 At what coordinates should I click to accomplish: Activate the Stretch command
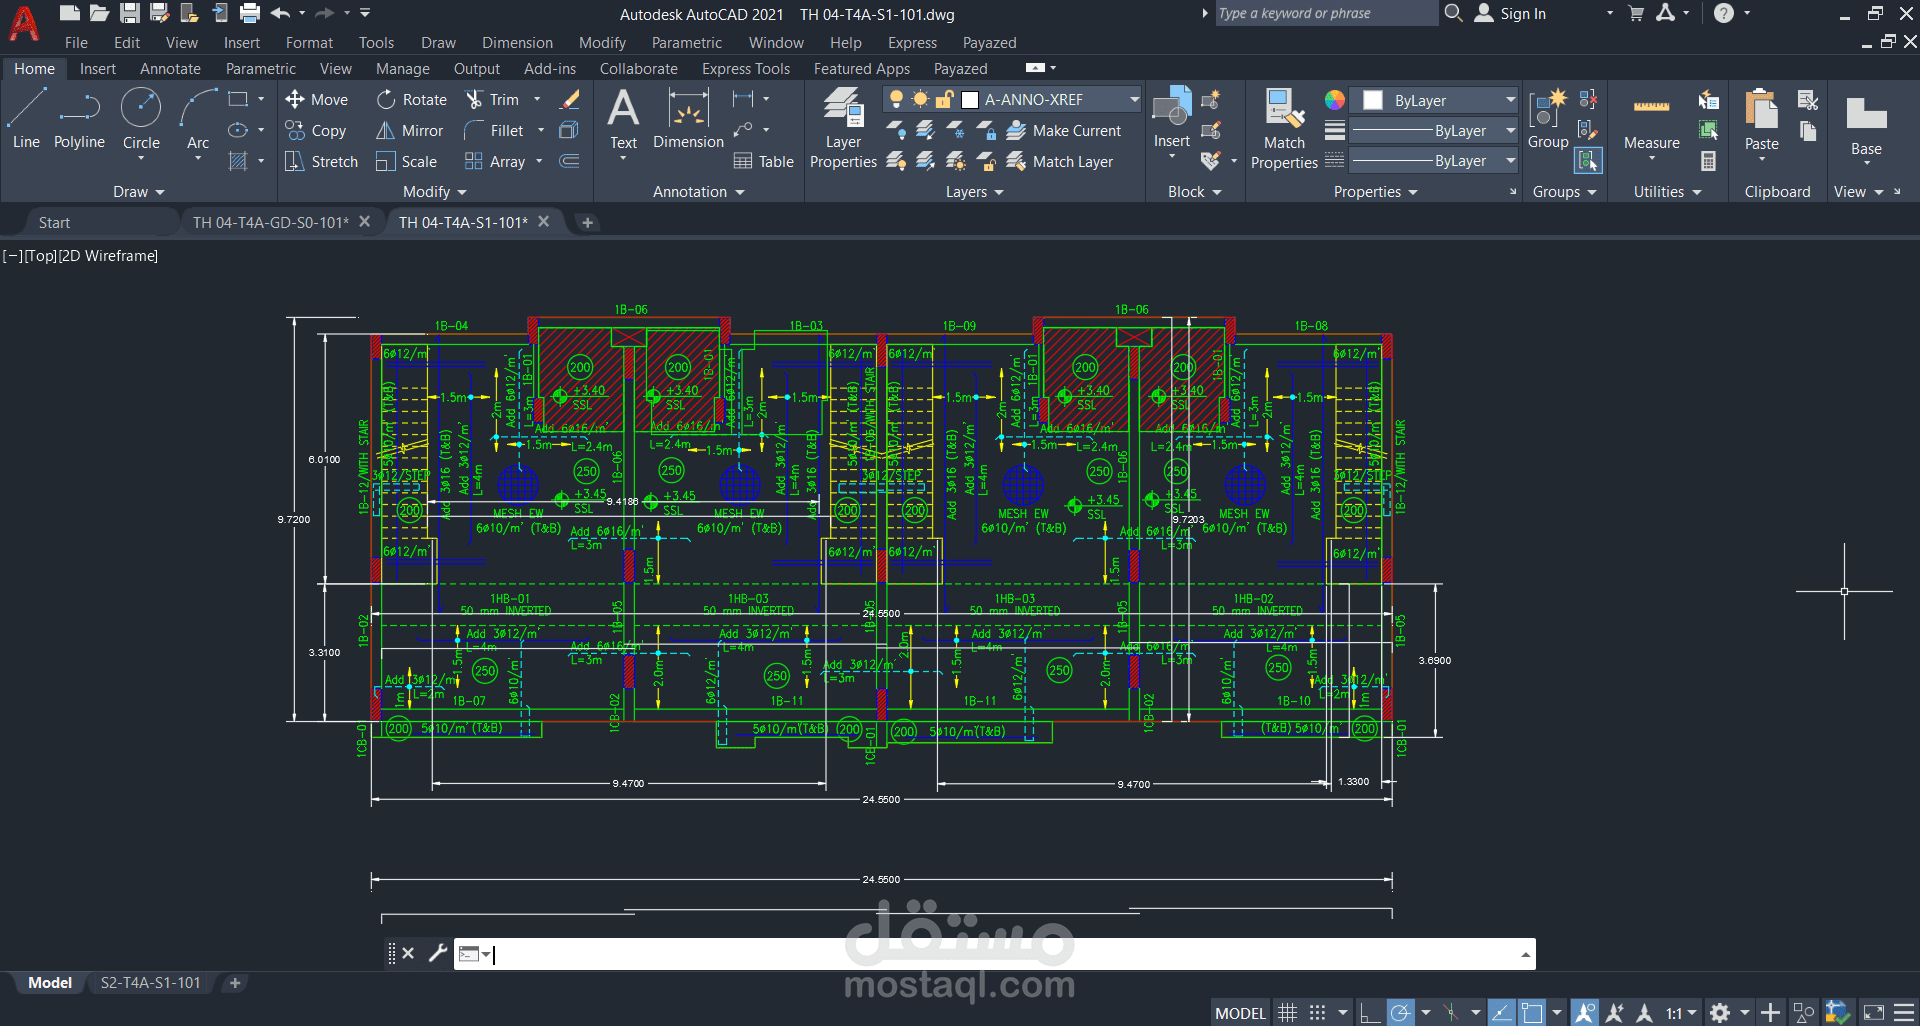321,161
